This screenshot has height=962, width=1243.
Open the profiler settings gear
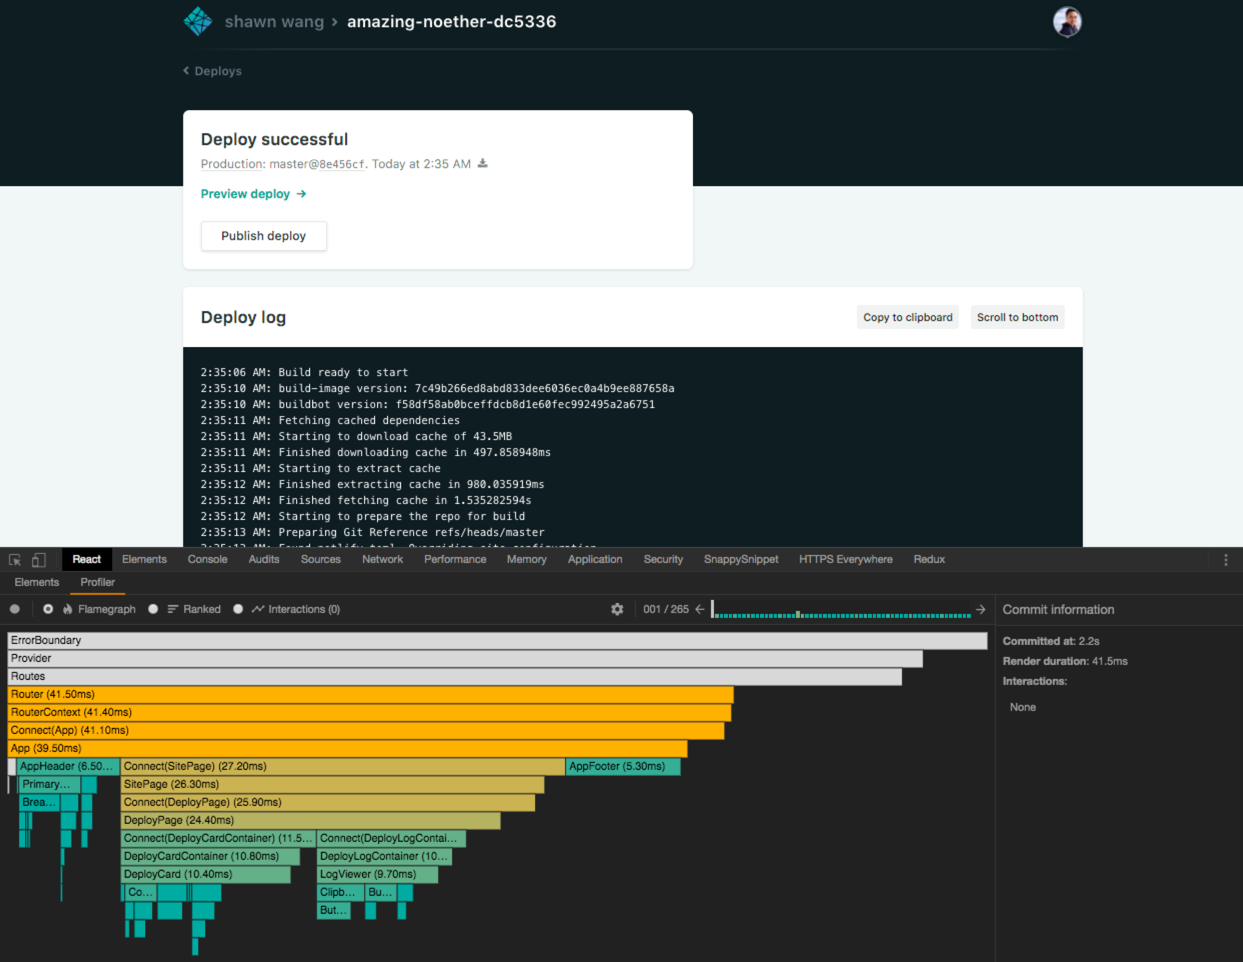coord(617,609)
